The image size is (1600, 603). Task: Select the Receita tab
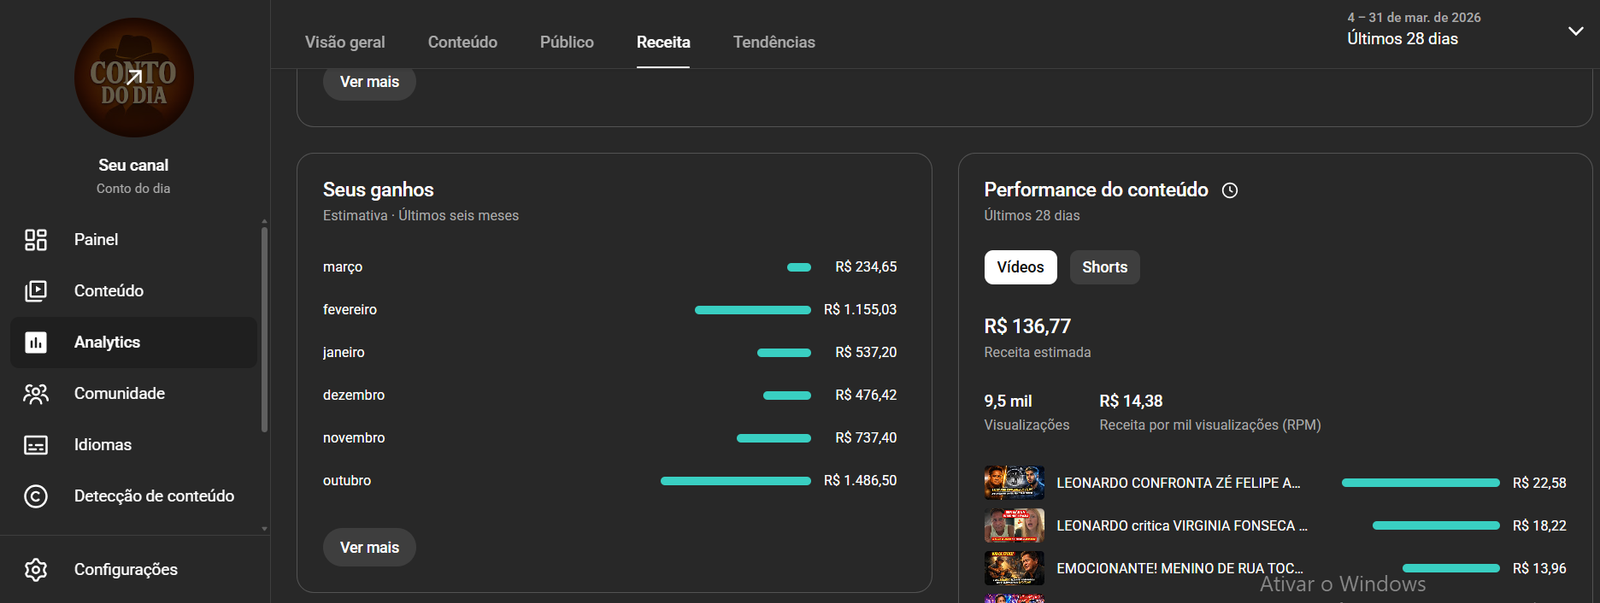[663, 42]
